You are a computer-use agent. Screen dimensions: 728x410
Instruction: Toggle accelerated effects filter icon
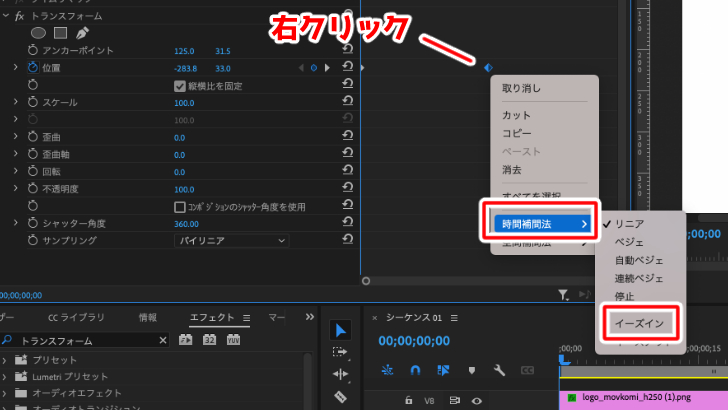[185, 340]
